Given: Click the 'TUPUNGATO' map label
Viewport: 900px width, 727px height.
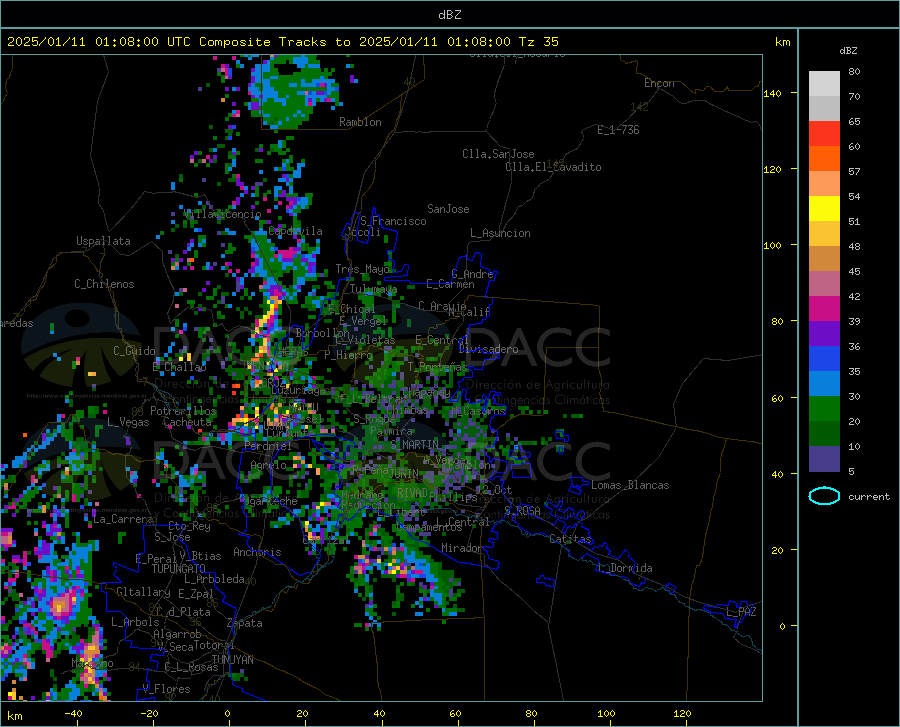Looking at the screenshot, I should 179,569.
